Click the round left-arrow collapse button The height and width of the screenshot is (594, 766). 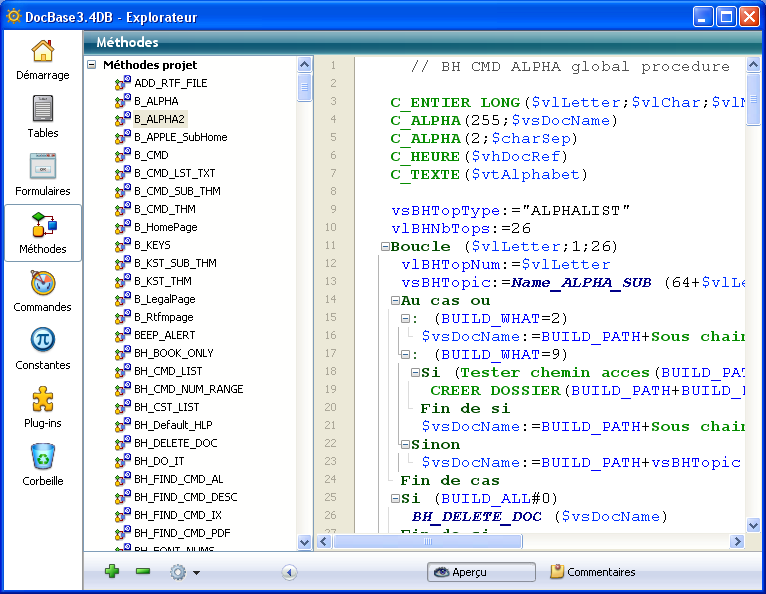coord(289,572)
